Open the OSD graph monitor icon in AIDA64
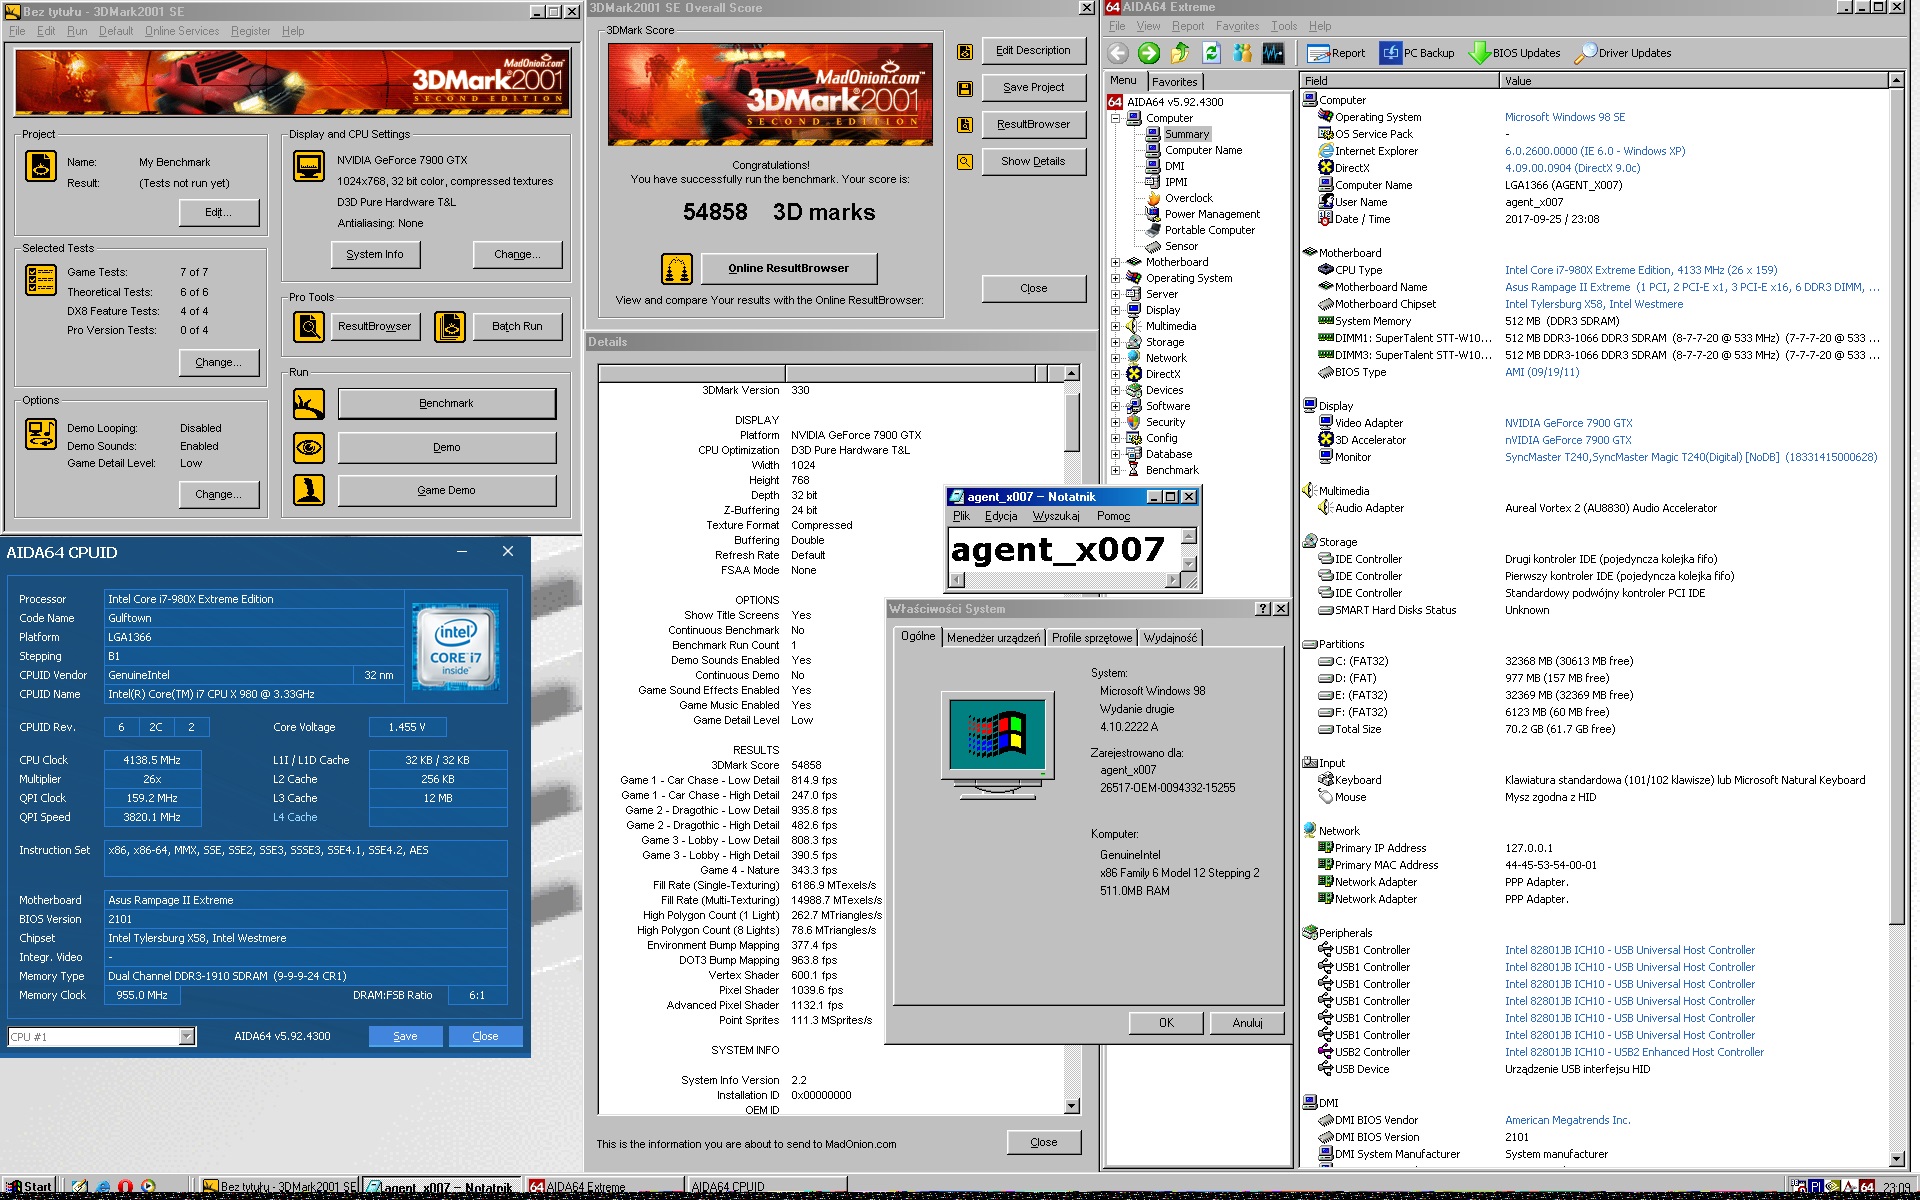The height and width of the screenshot is (1200, 1920). [x=1273, y=53]
